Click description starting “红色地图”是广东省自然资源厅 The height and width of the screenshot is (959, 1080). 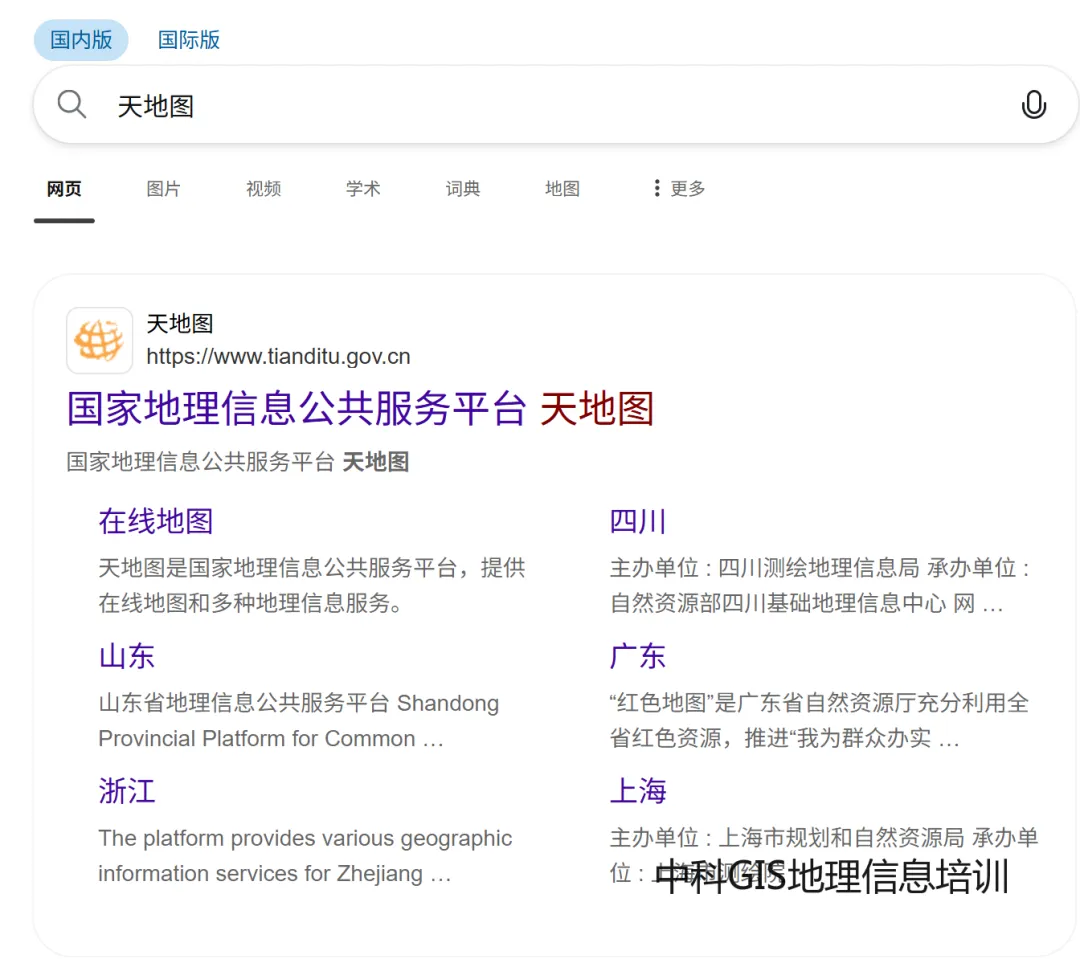coord(820,720)
